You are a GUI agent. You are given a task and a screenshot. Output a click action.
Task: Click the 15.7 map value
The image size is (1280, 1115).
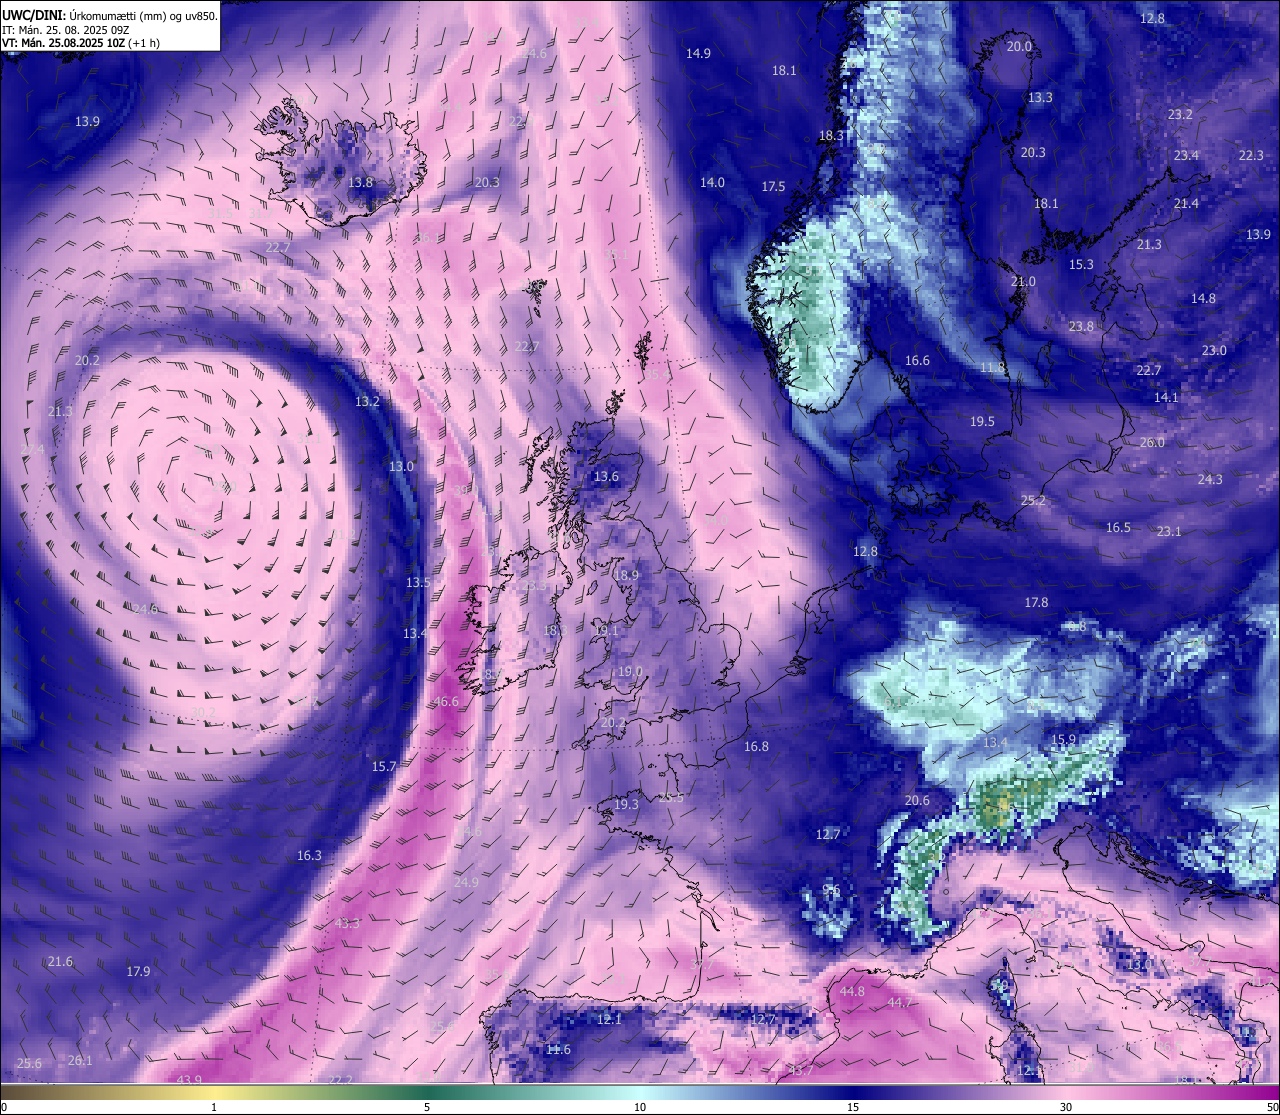tap(384, 767)
